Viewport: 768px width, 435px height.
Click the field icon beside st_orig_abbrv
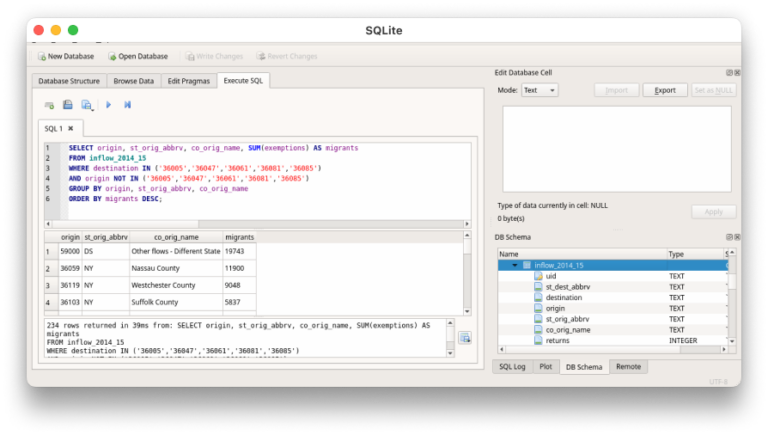(x=538, y=319)
